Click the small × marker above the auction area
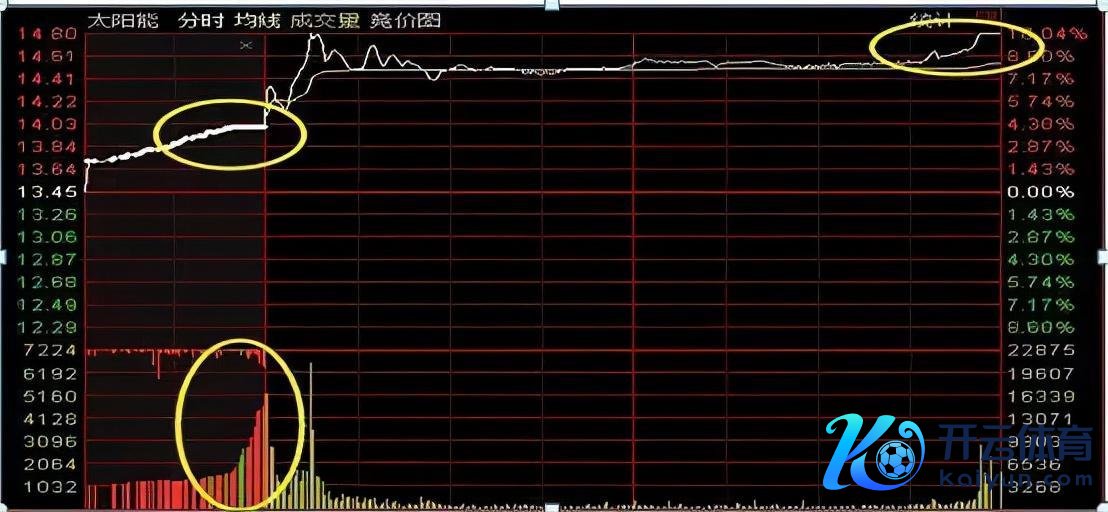The width and height of the screenshot is (1108, 512). point(247,45)
